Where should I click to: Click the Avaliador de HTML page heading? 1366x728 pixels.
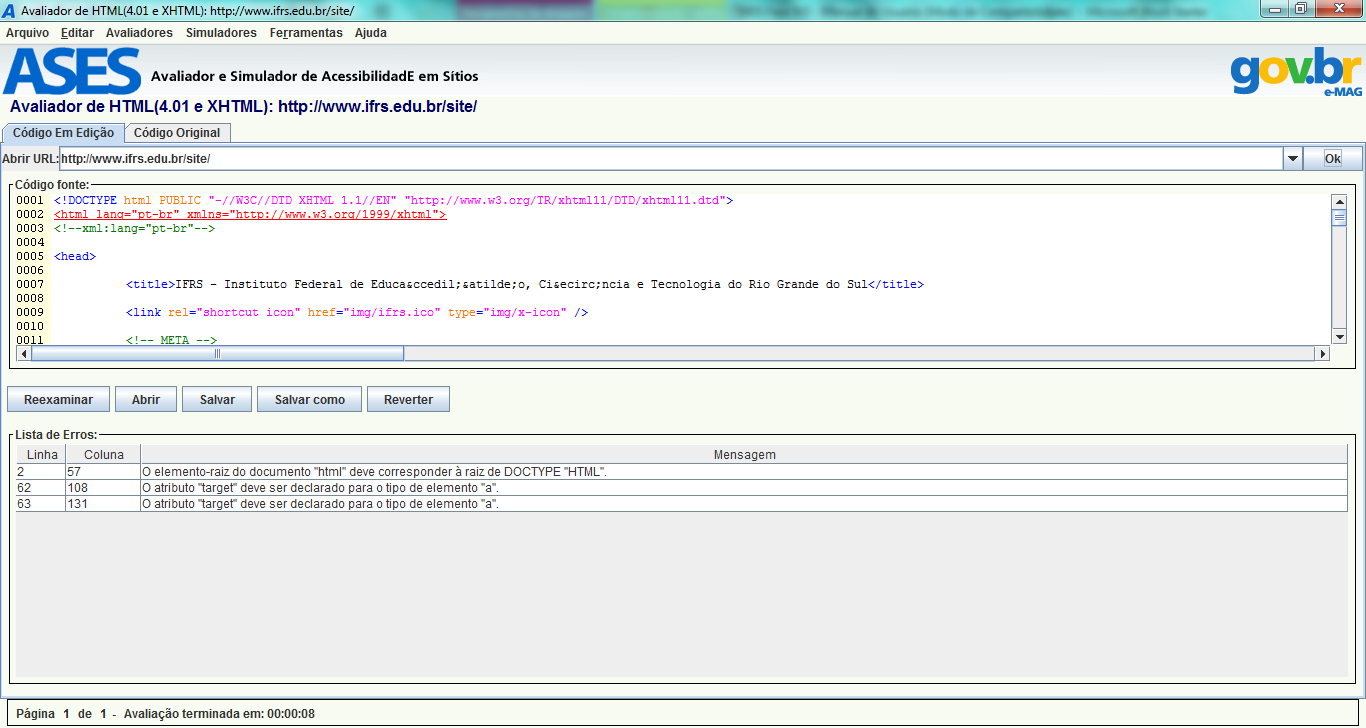243,106
